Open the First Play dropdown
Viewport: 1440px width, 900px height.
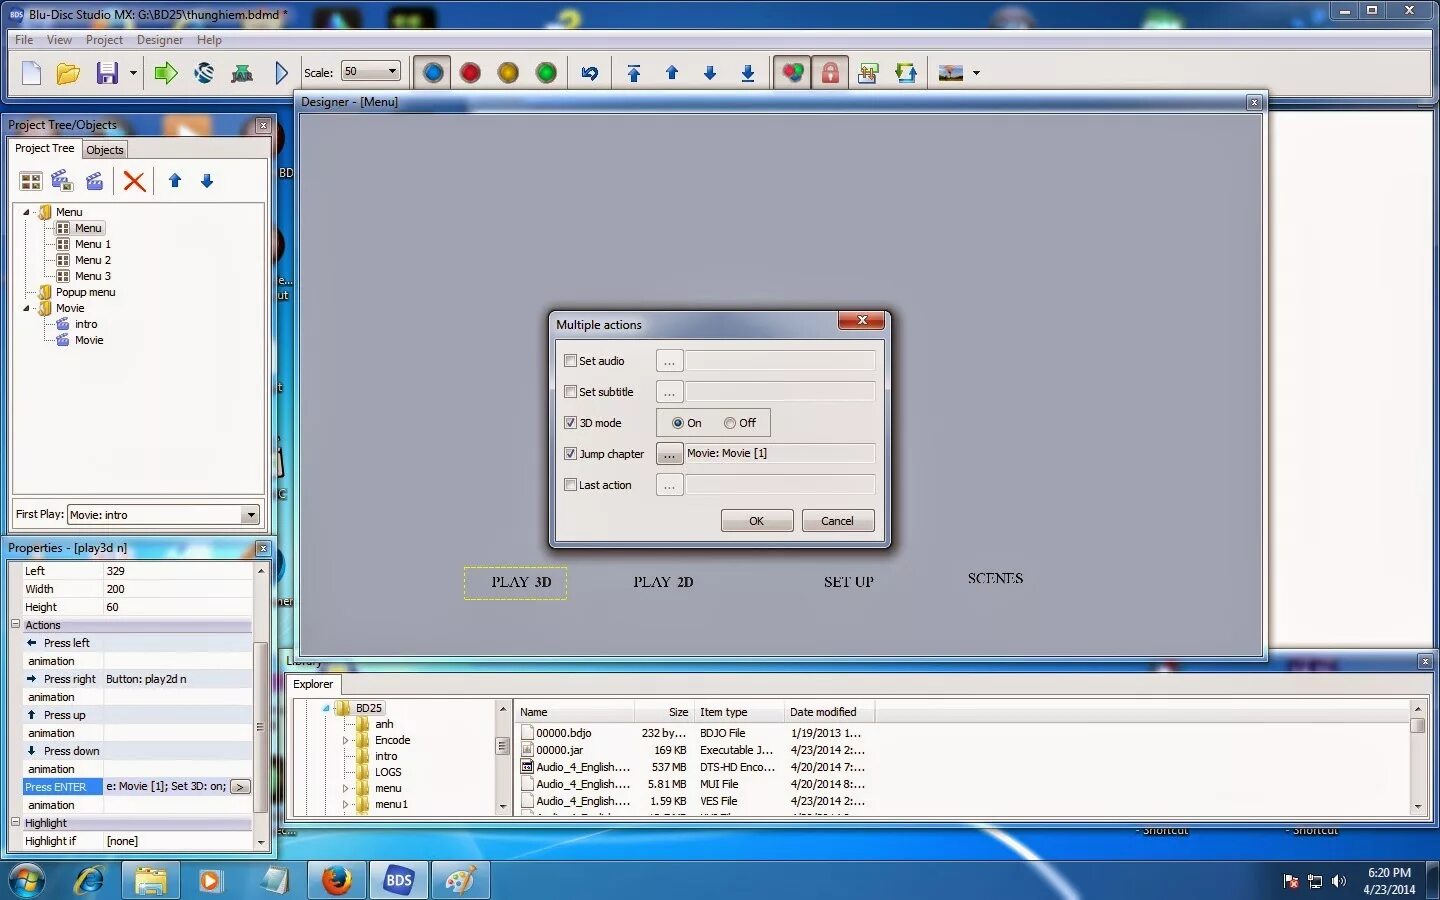250,515
